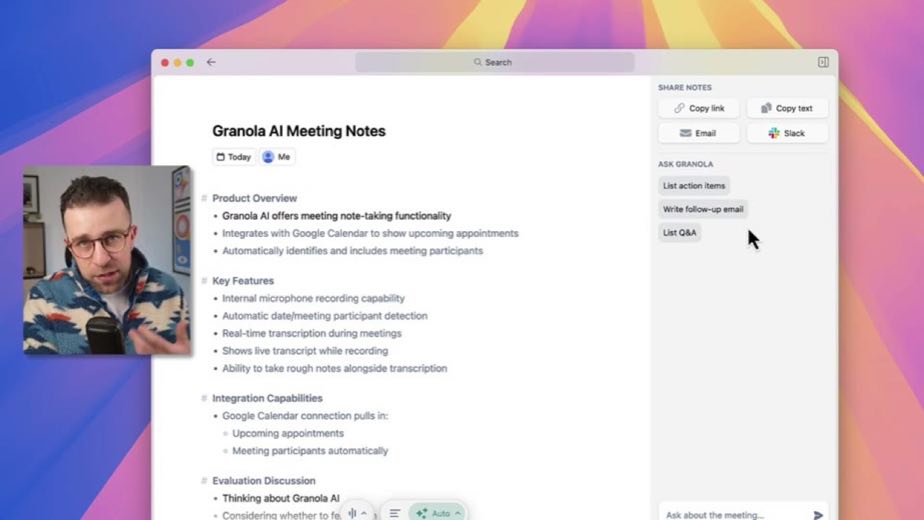Image resolution: width=924 pixels, height=520 pixels.
Task: Click the hash marker beside Product Overview
Action: pos(204,198)
